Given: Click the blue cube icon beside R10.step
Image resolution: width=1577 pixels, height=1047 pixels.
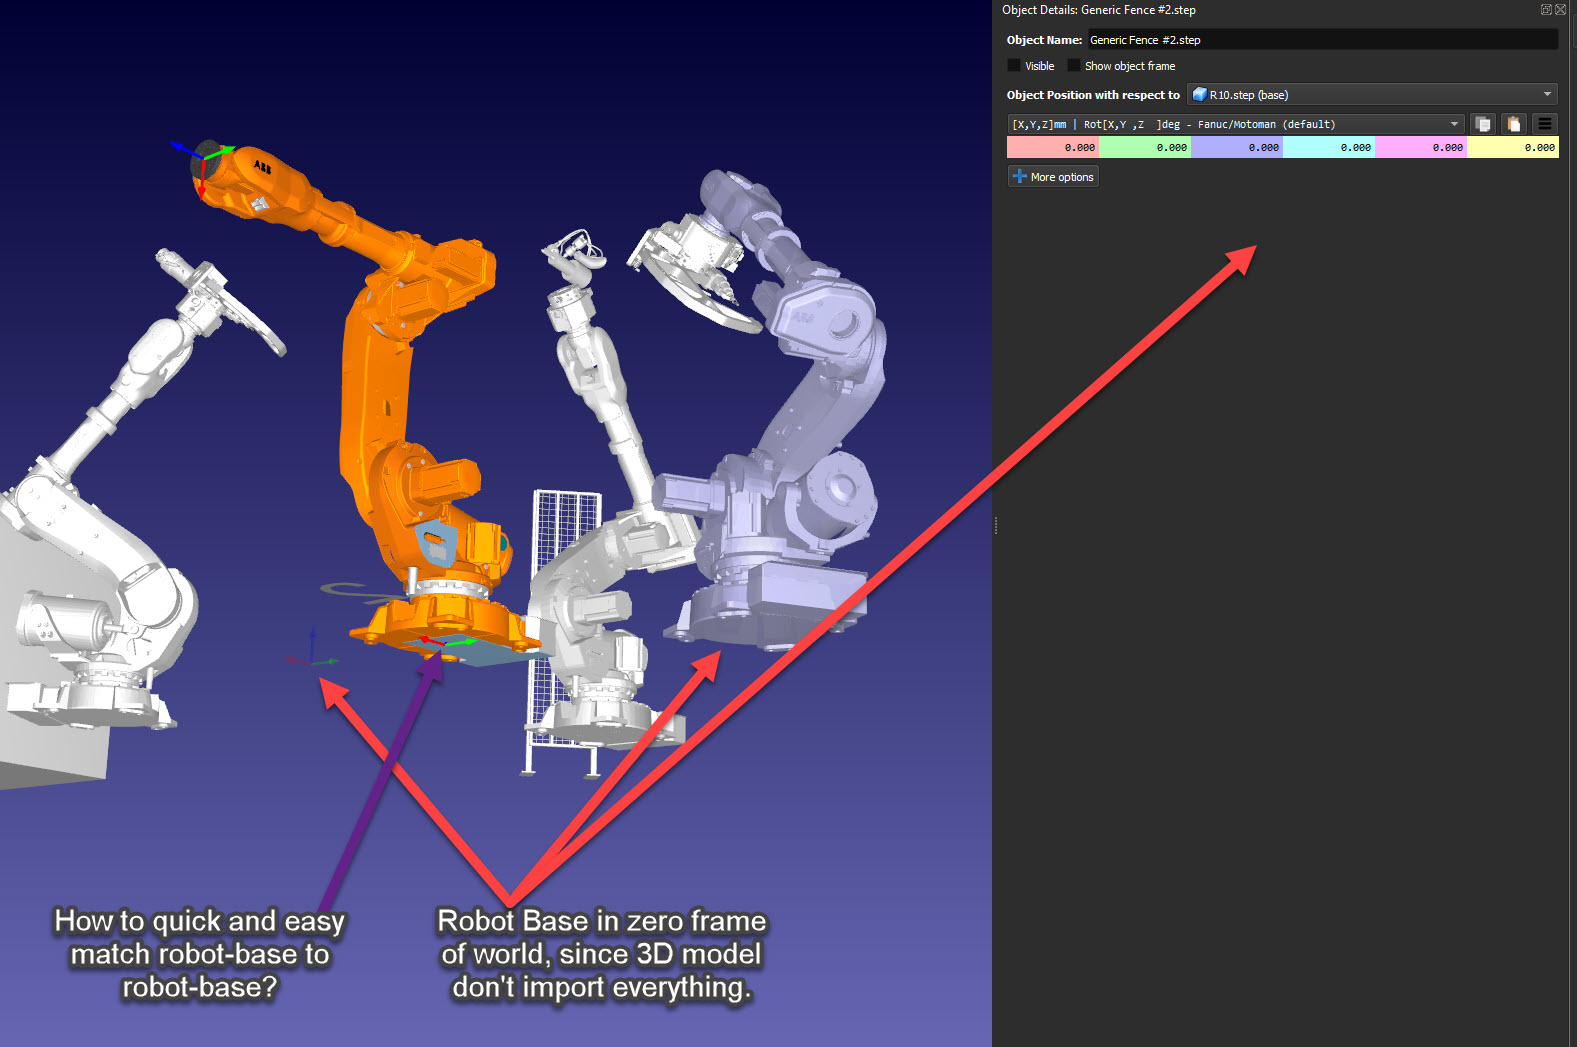Looking at the screenshot, I should [1199, 95].
